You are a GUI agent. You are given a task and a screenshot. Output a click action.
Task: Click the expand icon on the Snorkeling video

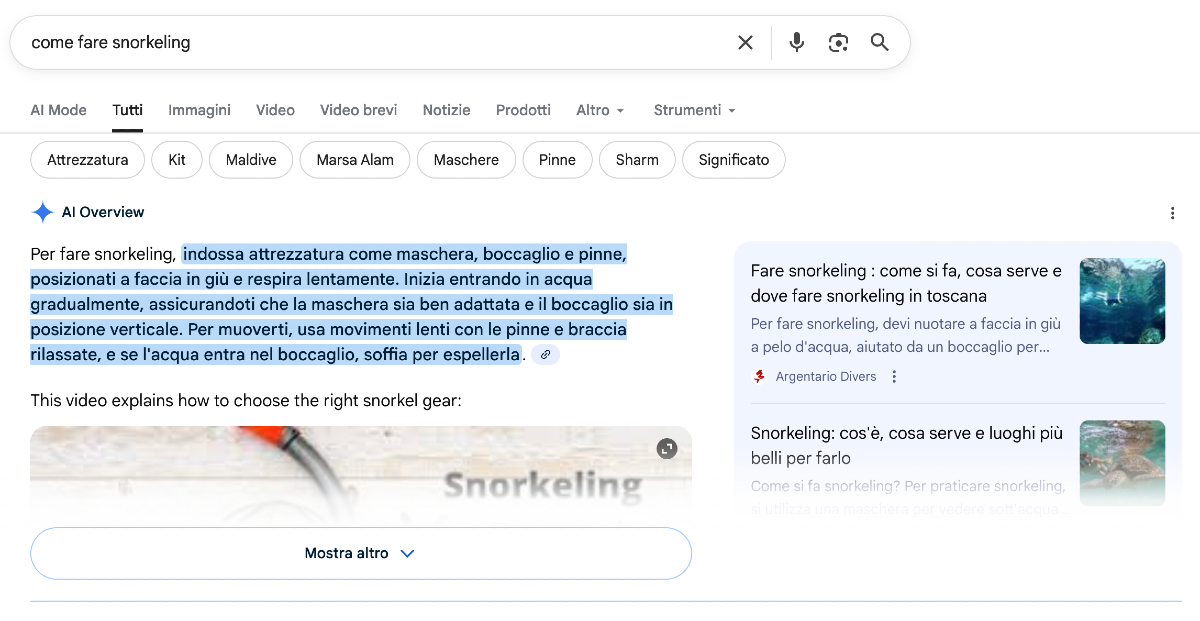tap(667, 450)
